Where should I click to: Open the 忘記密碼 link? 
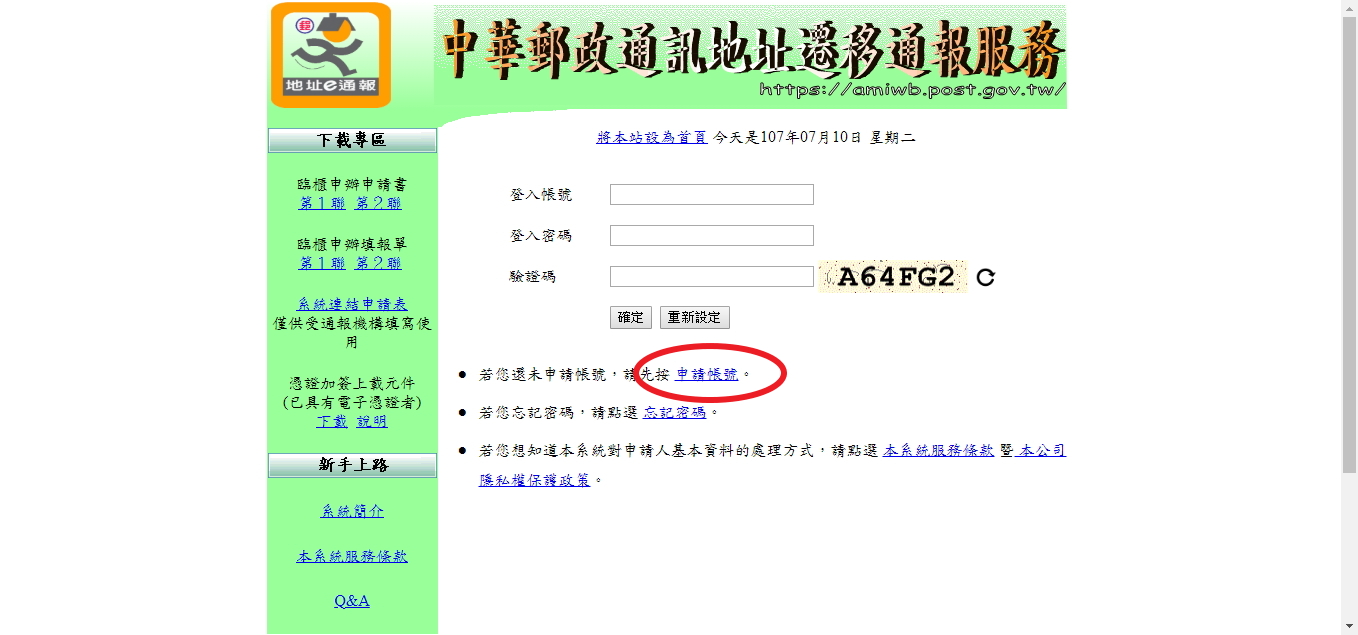[675, 412]
